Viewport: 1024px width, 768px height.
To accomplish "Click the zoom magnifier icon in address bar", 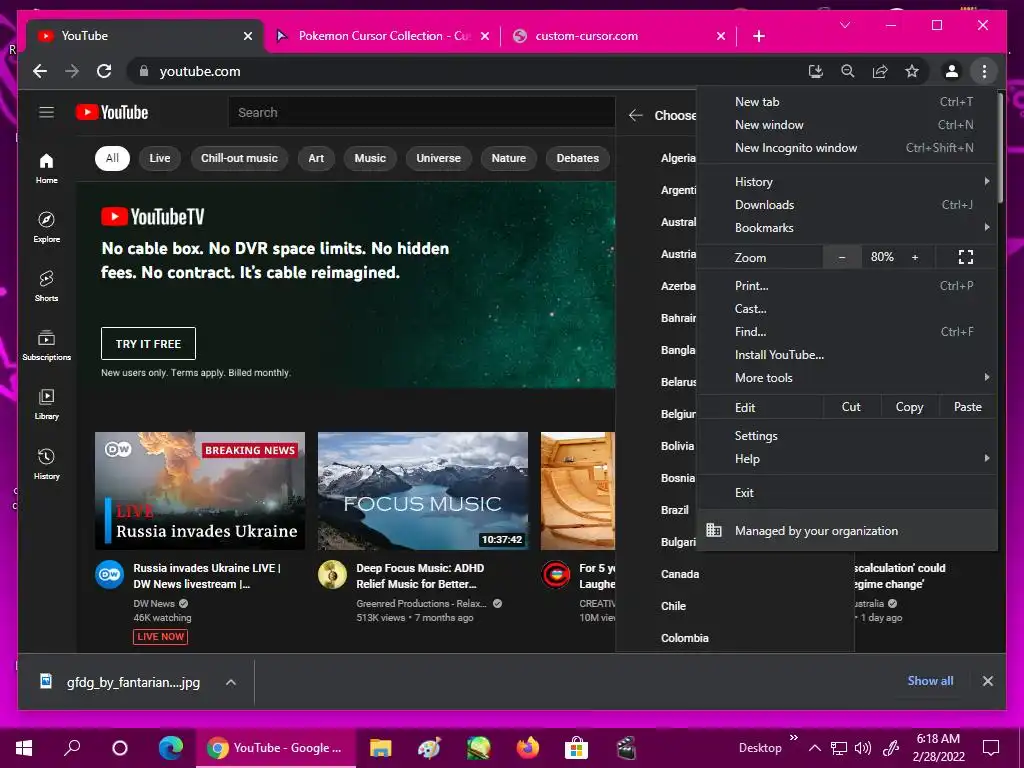I will (848, 71).
